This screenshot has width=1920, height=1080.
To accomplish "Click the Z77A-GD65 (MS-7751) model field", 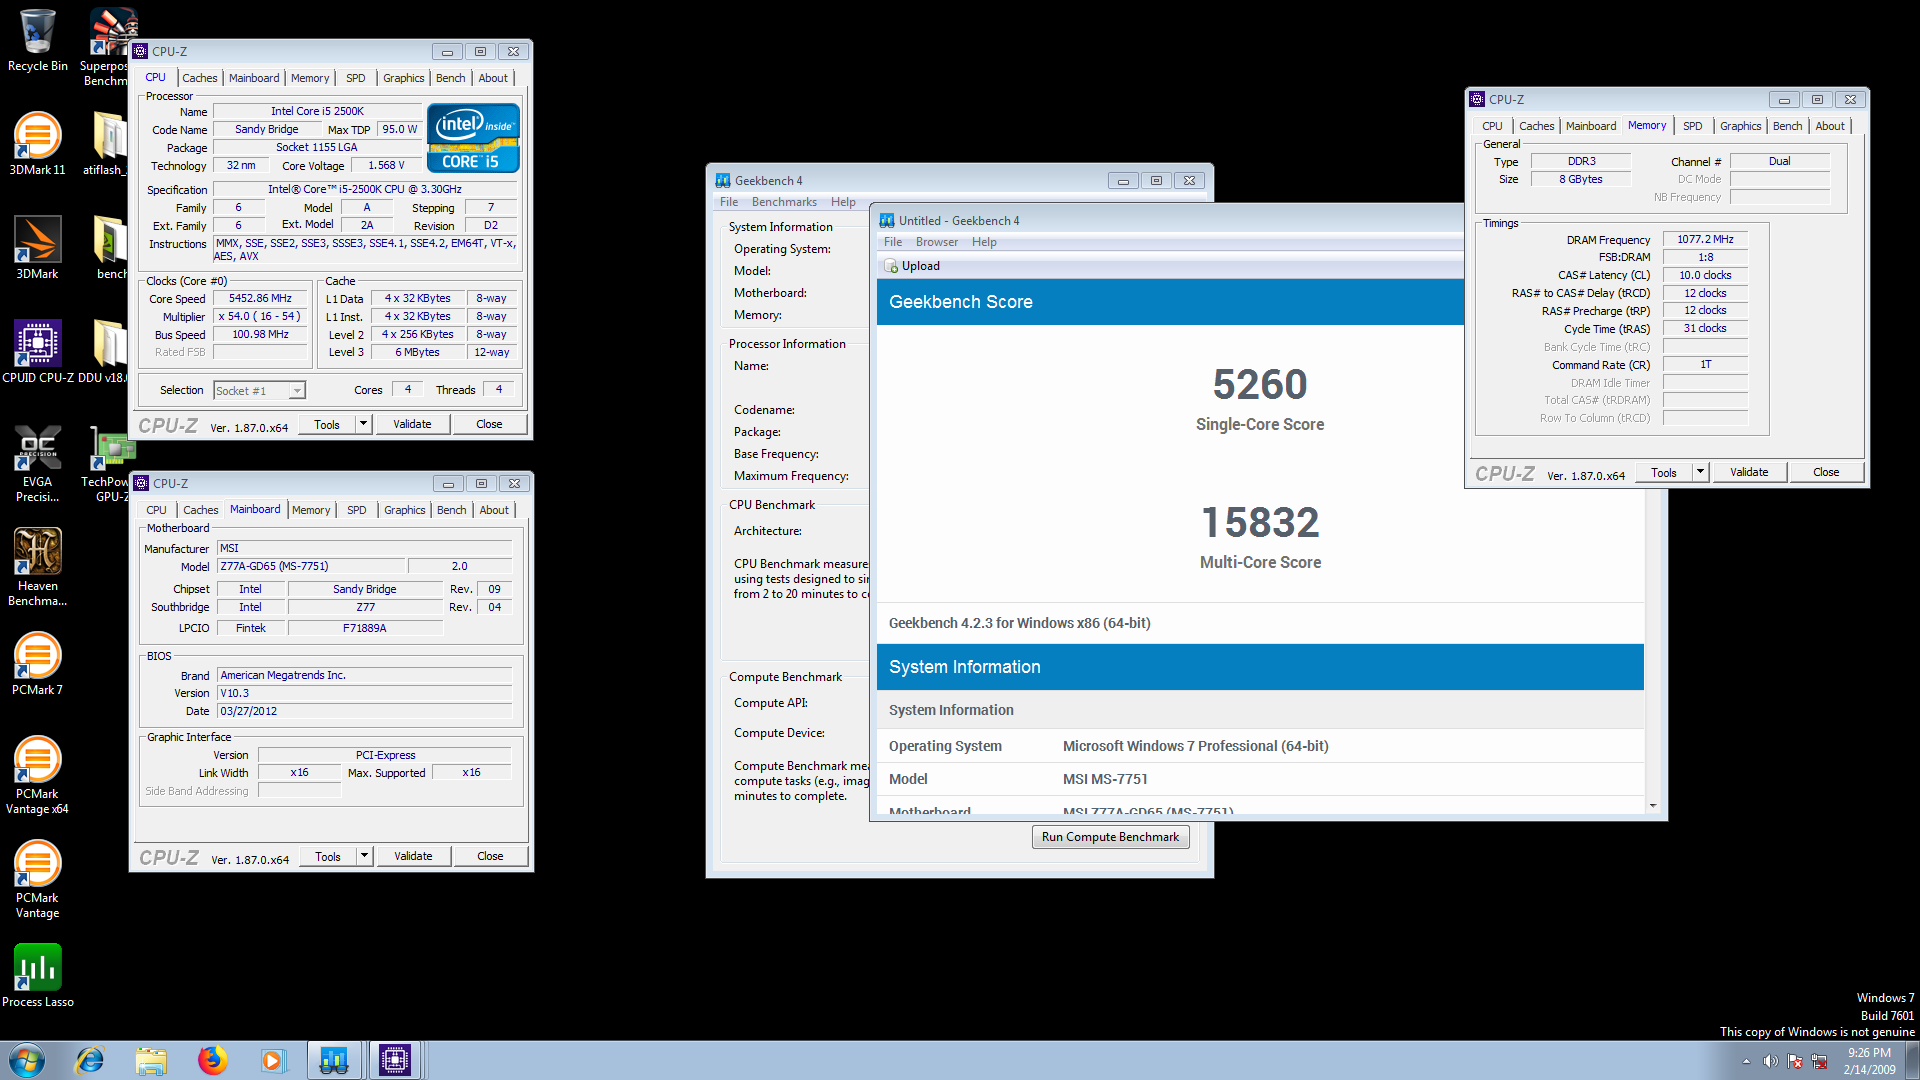I will coord(311,566).
